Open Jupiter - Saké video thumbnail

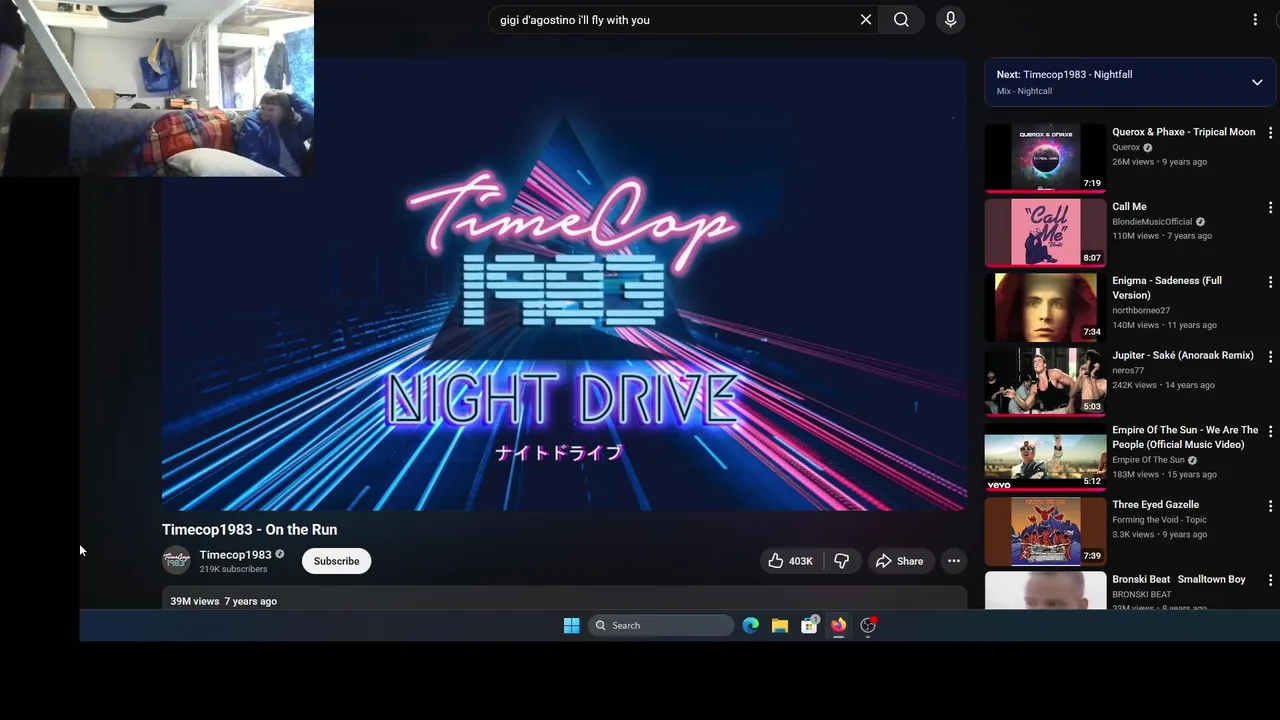point(1045,381)
